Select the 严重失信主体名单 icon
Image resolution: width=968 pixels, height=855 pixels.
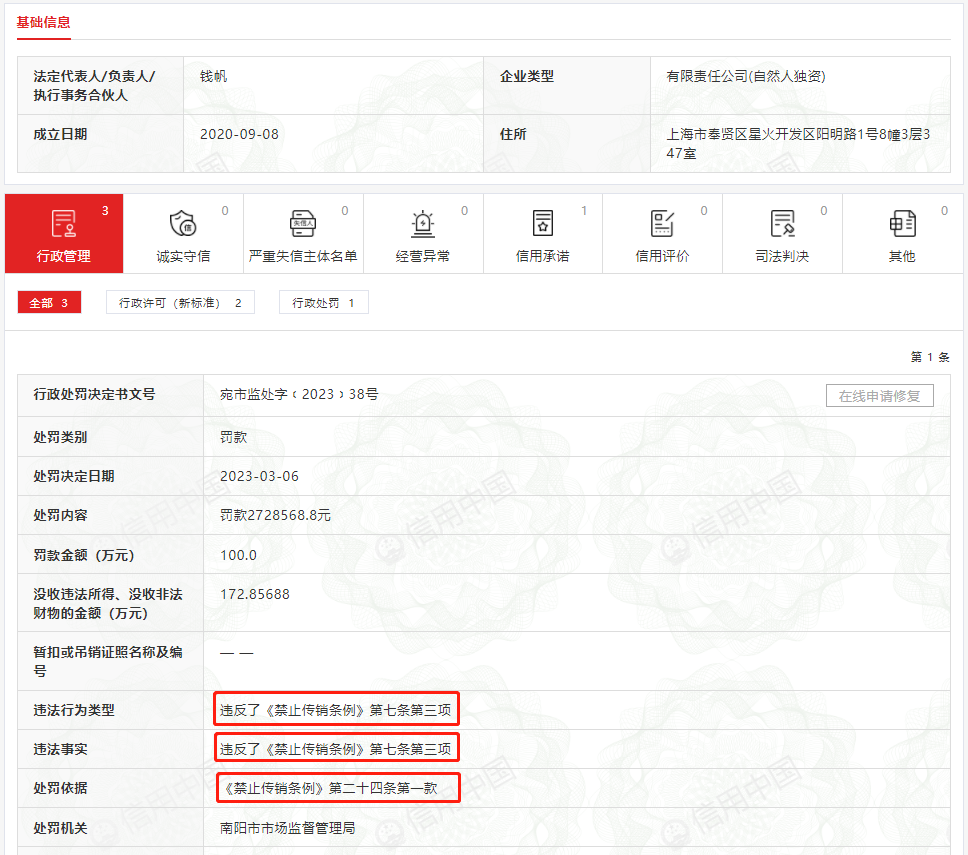tap(303, 224)
